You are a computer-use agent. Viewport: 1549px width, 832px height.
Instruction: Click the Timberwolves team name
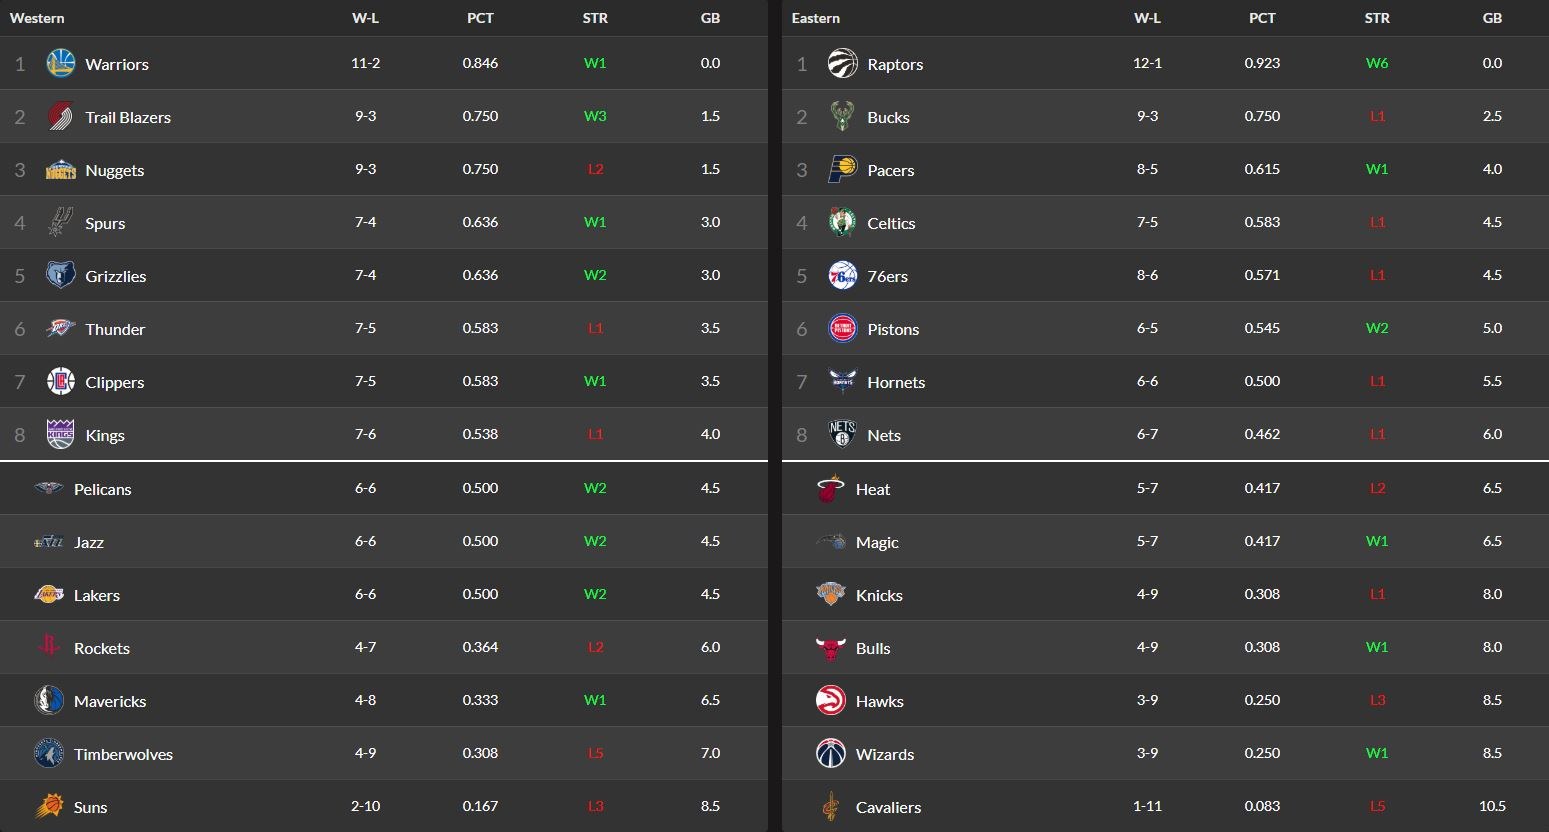point(123,754)
